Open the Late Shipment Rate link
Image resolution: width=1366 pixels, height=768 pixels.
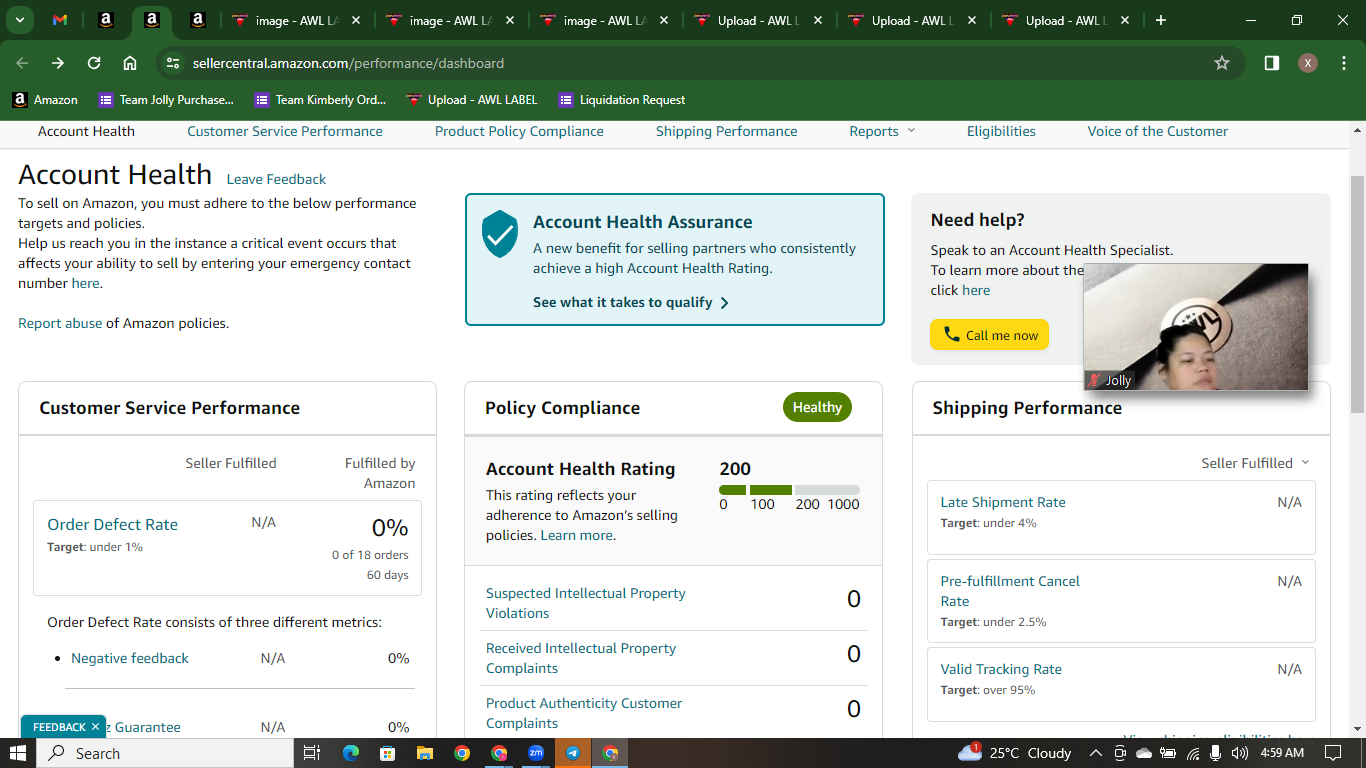point(1003,502)
